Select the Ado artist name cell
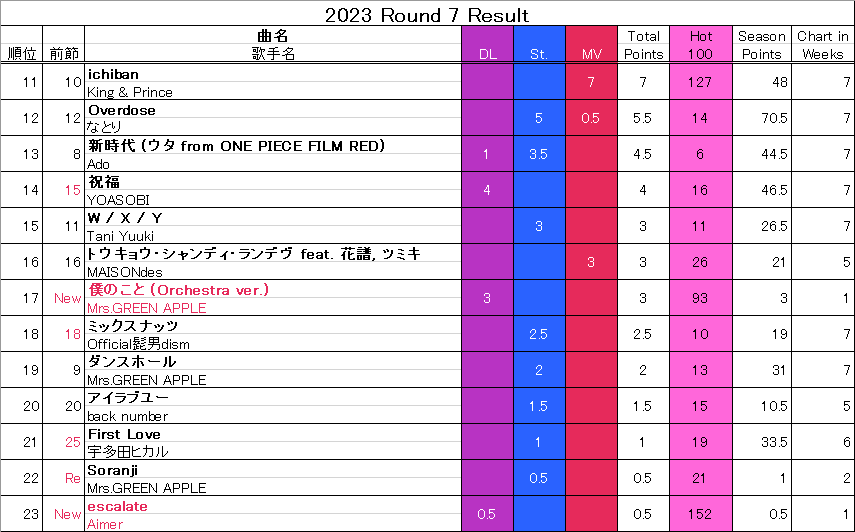Screen dimensions: 855x532 click(x=273, y=164)
